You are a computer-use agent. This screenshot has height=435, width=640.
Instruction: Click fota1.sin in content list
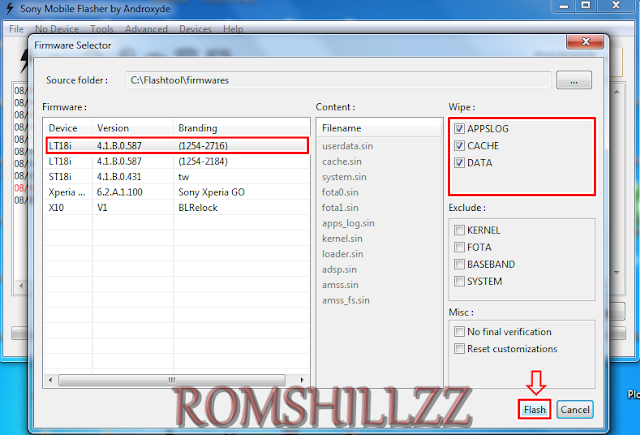[x=340, y=208]
